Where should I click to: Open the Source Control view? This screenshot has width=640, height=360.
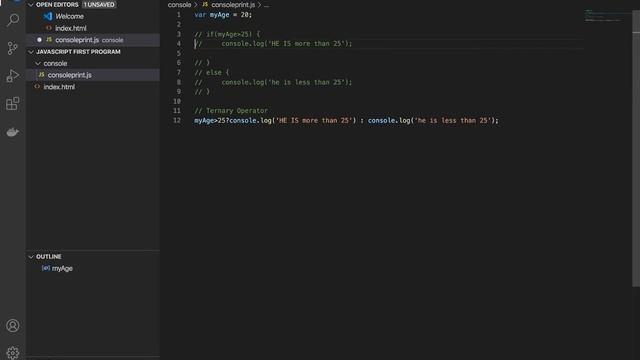click(13, 48)
